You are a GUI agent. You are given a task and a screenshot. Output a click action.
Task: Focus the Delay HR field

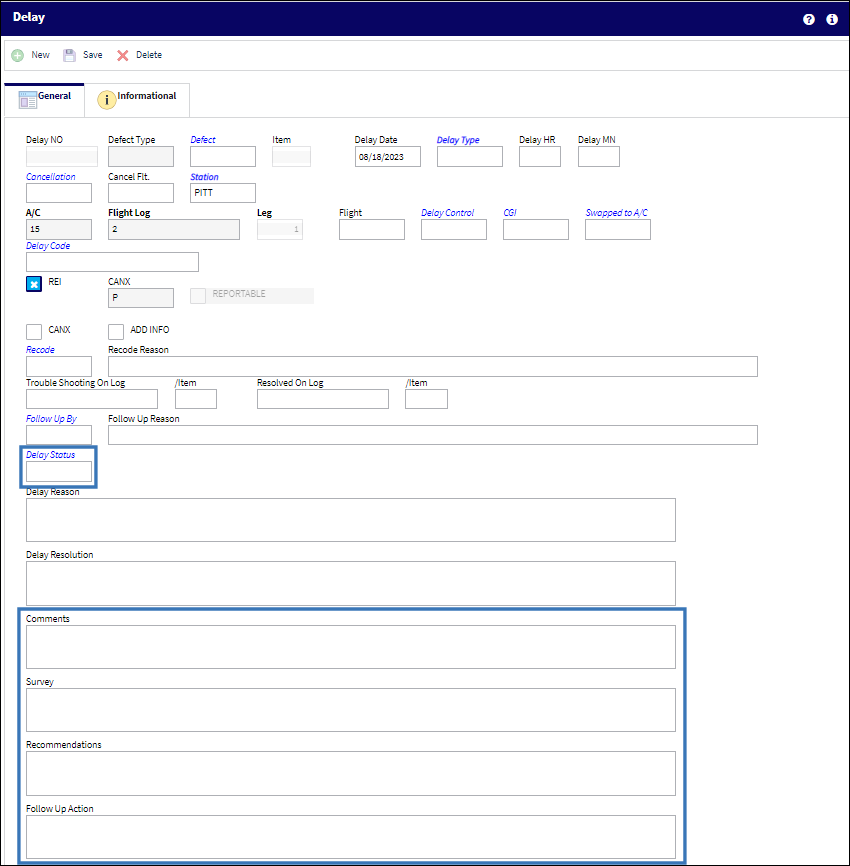pos(540,156)
